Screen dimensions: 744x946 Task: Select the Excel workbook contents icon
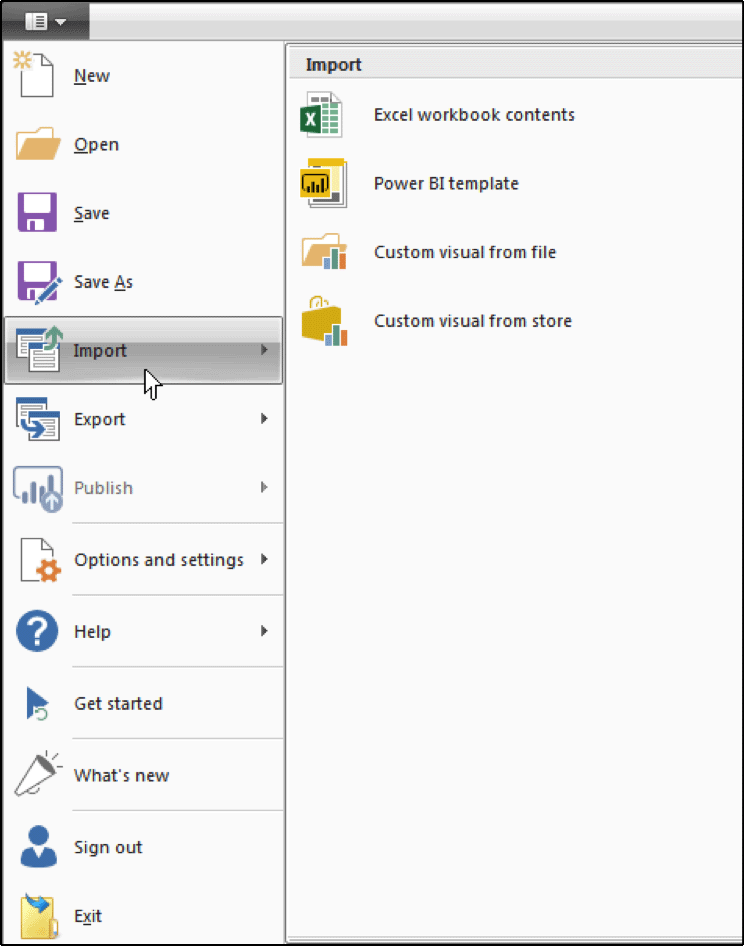click(x=320, y=114)
